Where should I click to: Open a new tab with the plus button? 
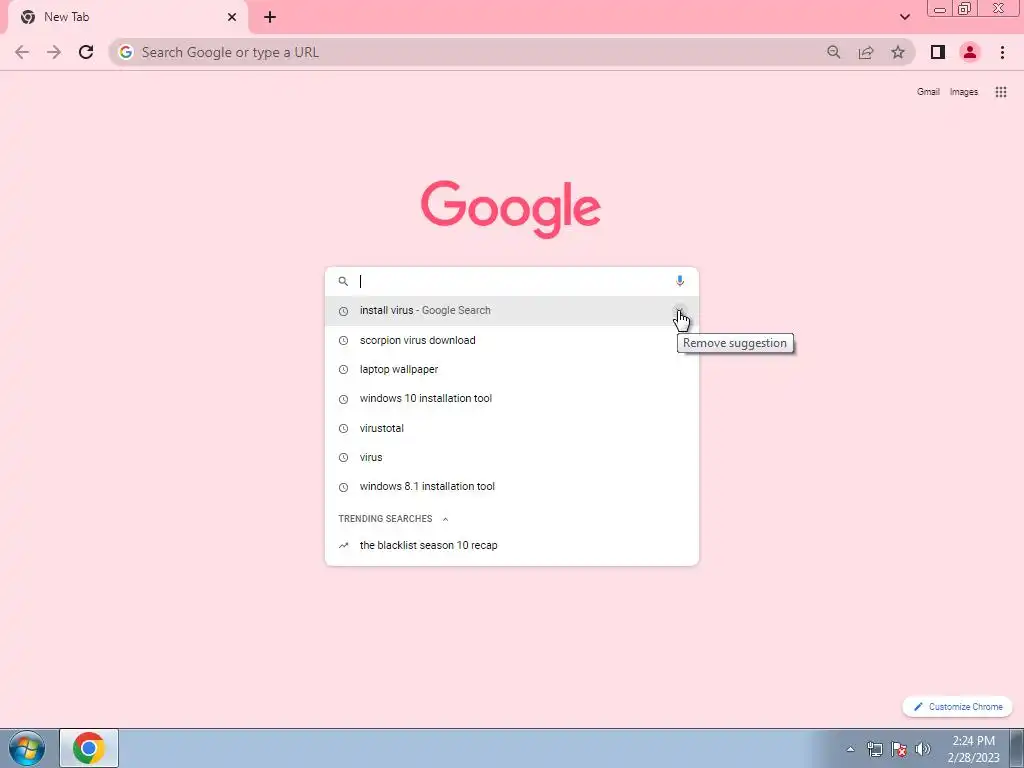[270, 17]
